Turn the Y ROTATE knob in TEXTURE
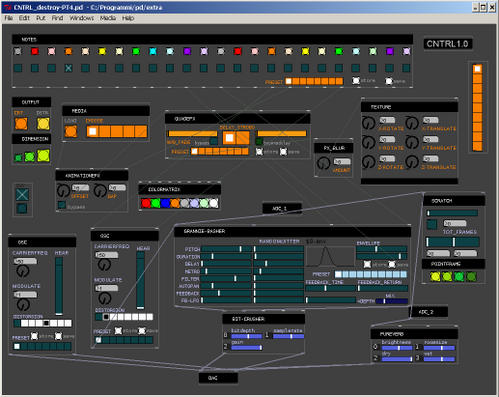The width and height of the screenshot is (499, 397). (x=368, y=142)
